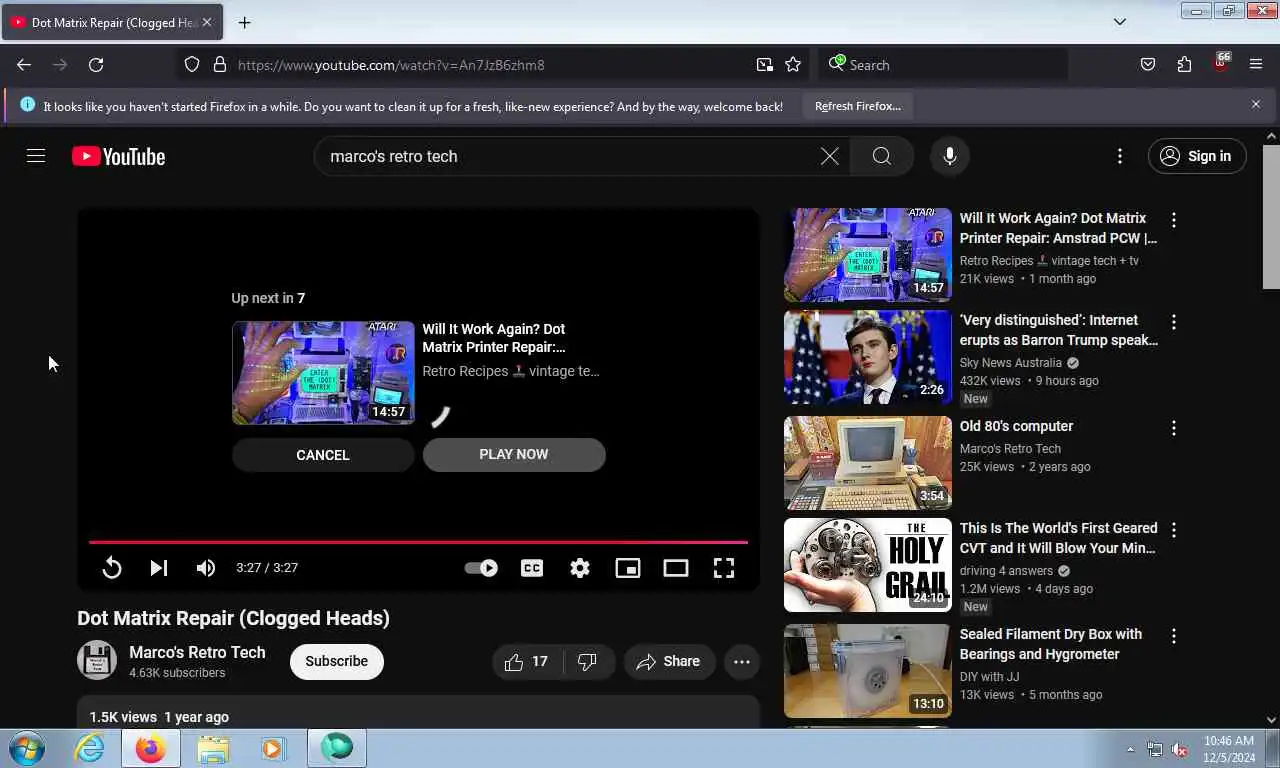Viewport: 1280px width, 768px height.
Task: Open the Old 80's computer video thumbnail
Action: tap(868, 463)
